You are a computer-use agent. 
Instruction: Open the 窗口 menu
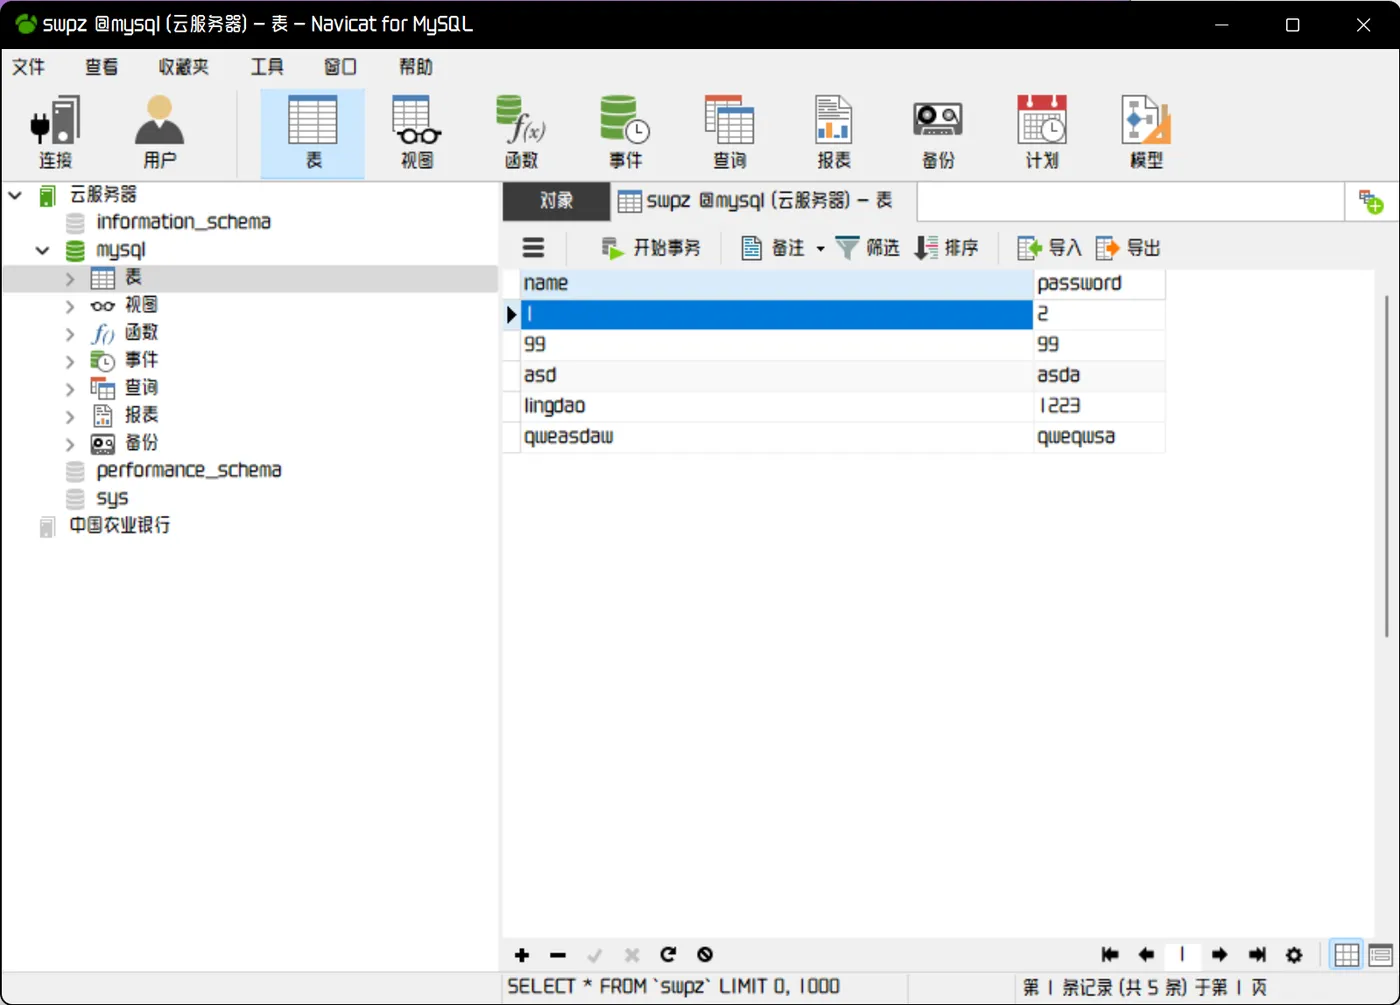point(340,67)
